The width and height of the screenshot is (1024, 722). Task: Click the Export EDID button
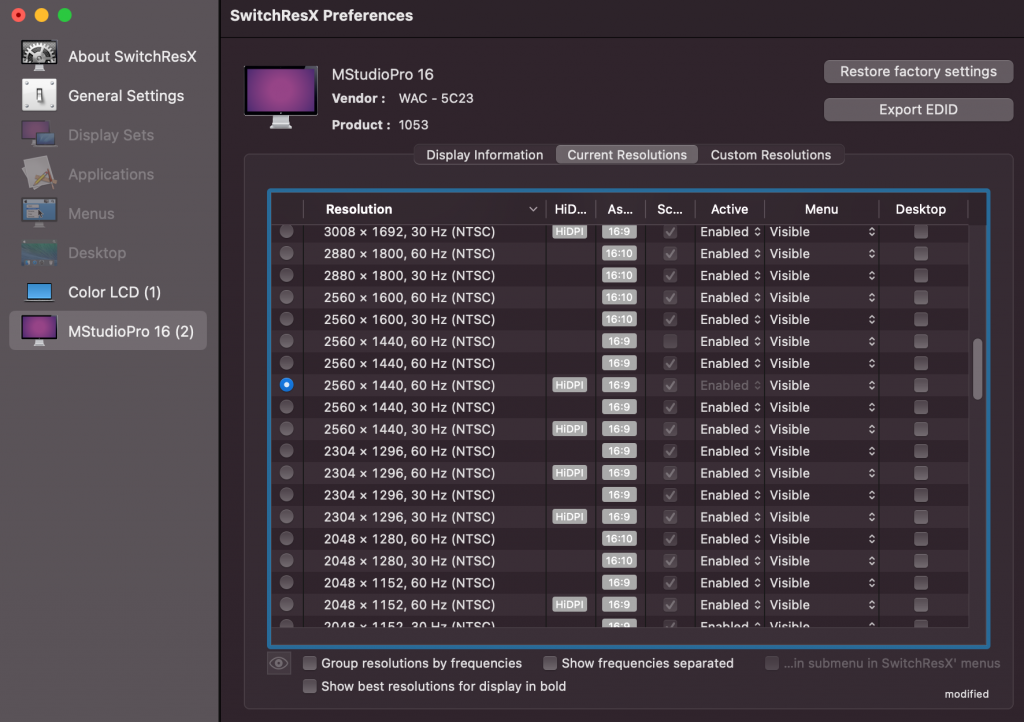(918, 109)
